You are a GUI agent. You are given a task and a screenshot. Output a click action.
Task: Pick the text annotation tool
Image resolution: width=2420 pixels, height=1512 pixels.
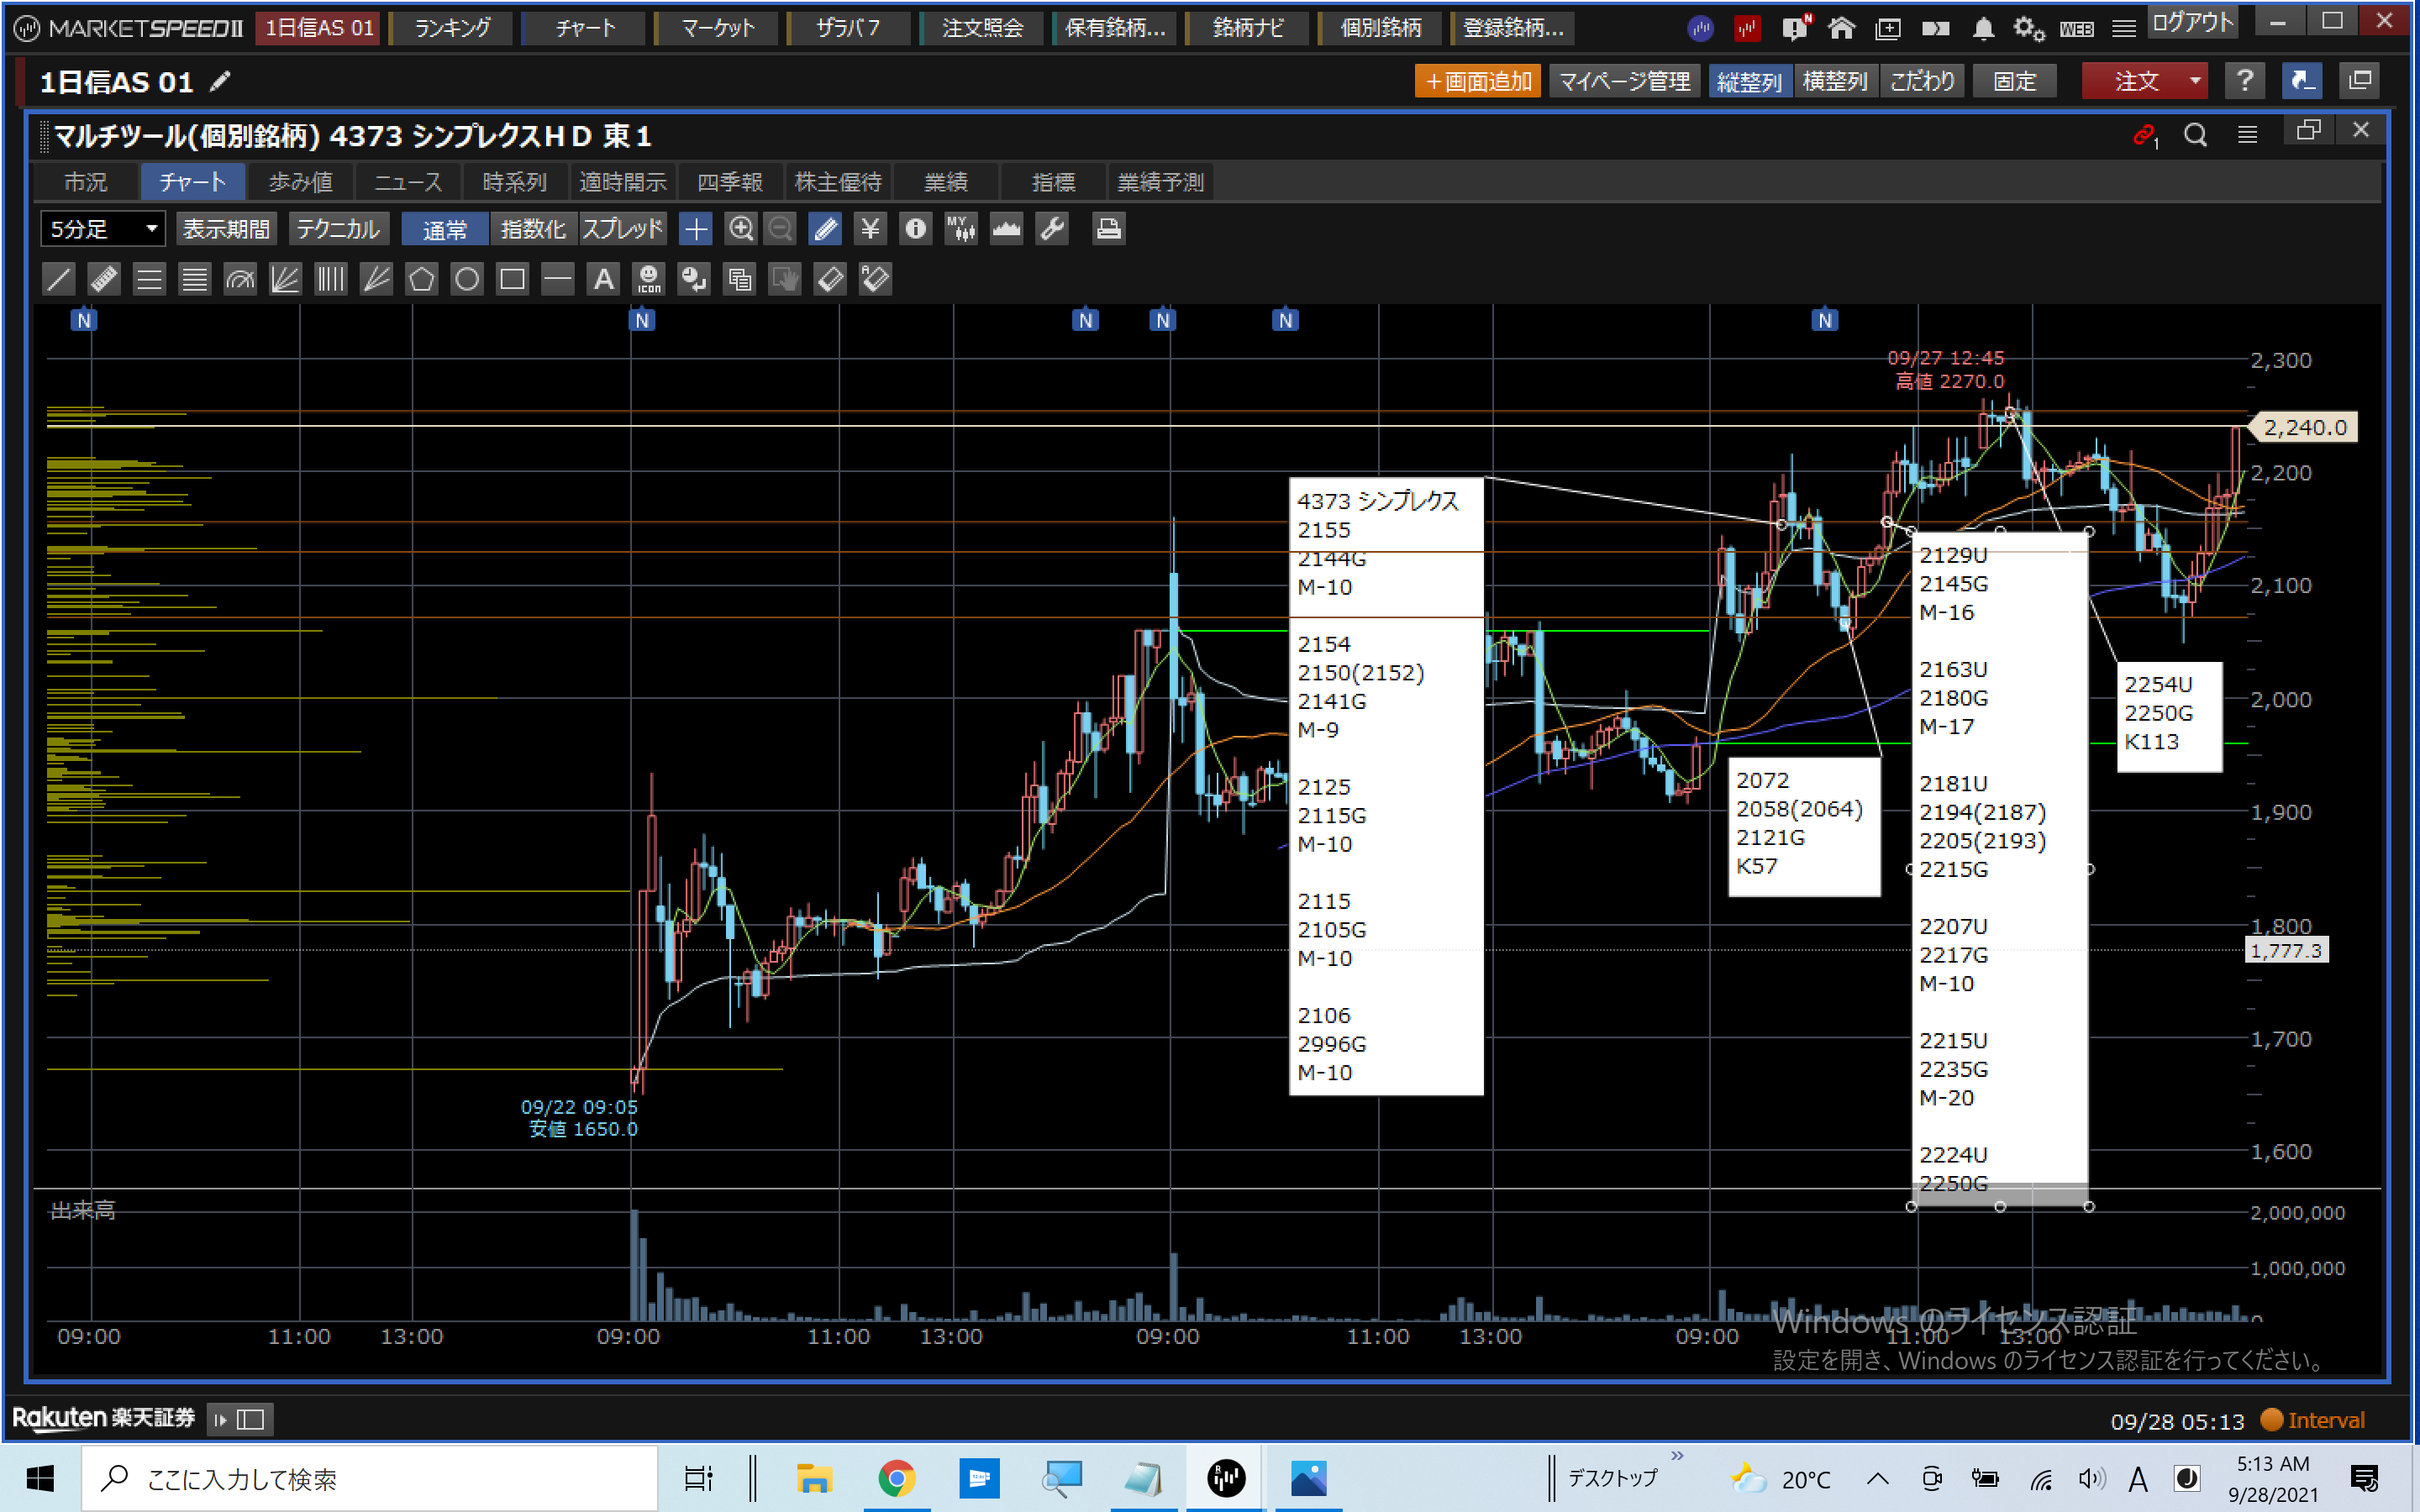(603, 279)
